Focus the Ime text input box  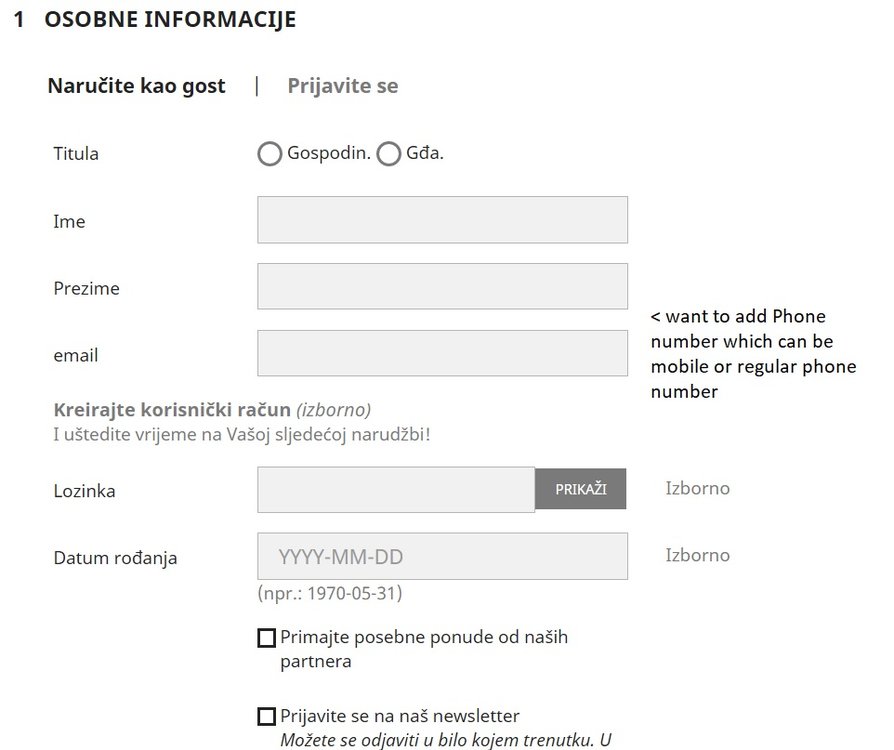point(442,220)
